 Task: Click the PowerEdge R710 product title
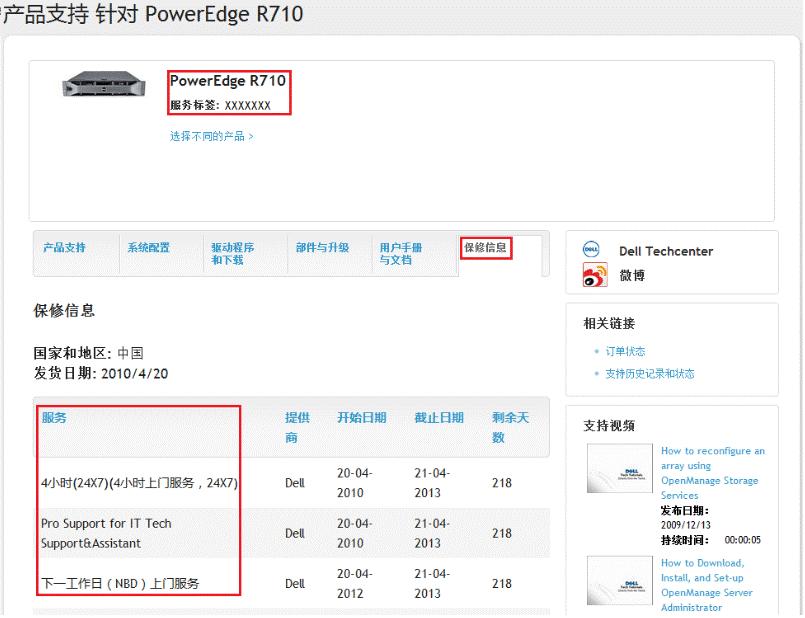[227, 81]
